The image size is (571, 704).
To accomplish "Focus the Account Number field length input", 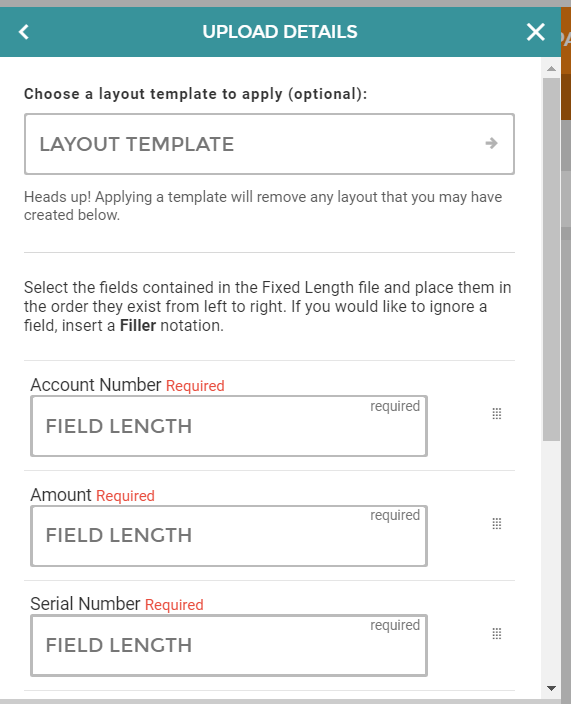I will pyautogui.click(x=229, y=426).
